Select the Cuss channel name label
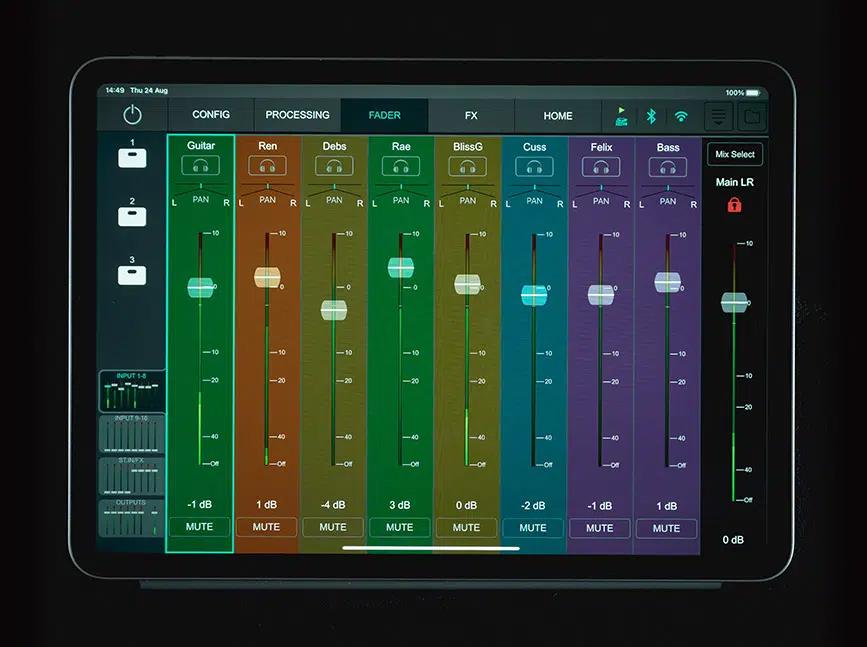The width and height of the screenshot is (867, 647). pyautogui.click(x=533, y=146)
